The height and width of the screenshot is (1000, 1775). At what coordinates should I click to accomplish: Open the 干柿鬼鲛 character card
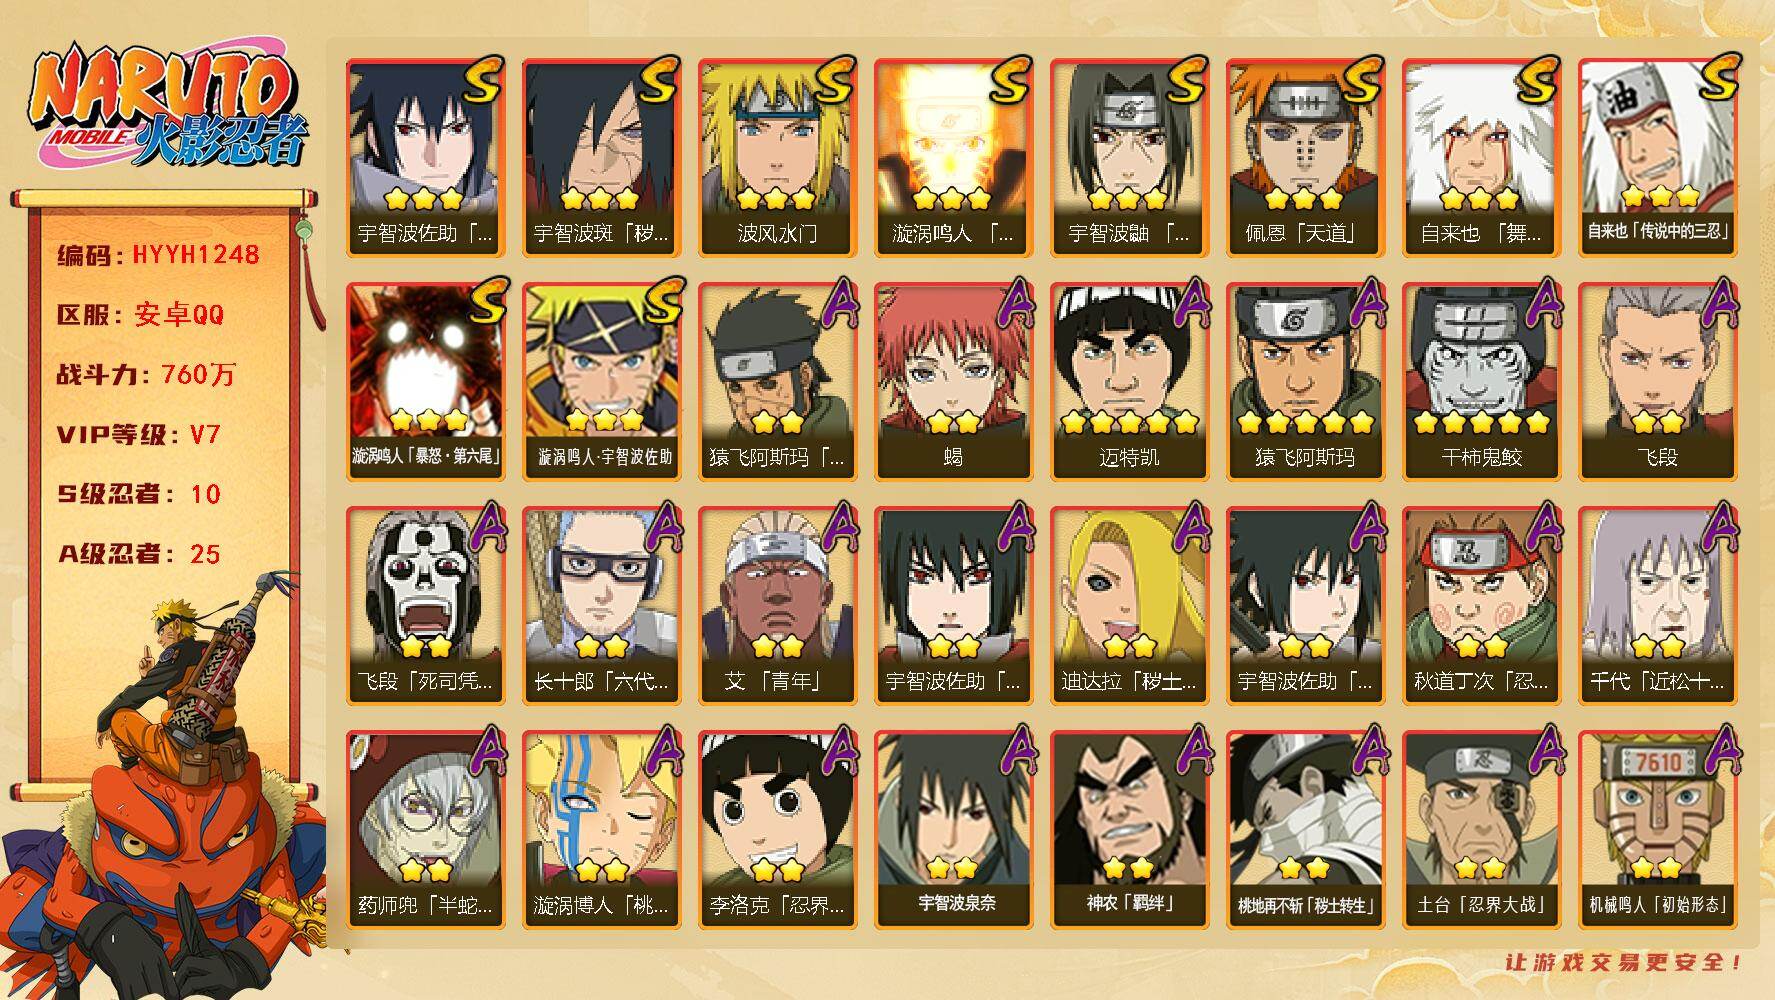[1481, 381]
